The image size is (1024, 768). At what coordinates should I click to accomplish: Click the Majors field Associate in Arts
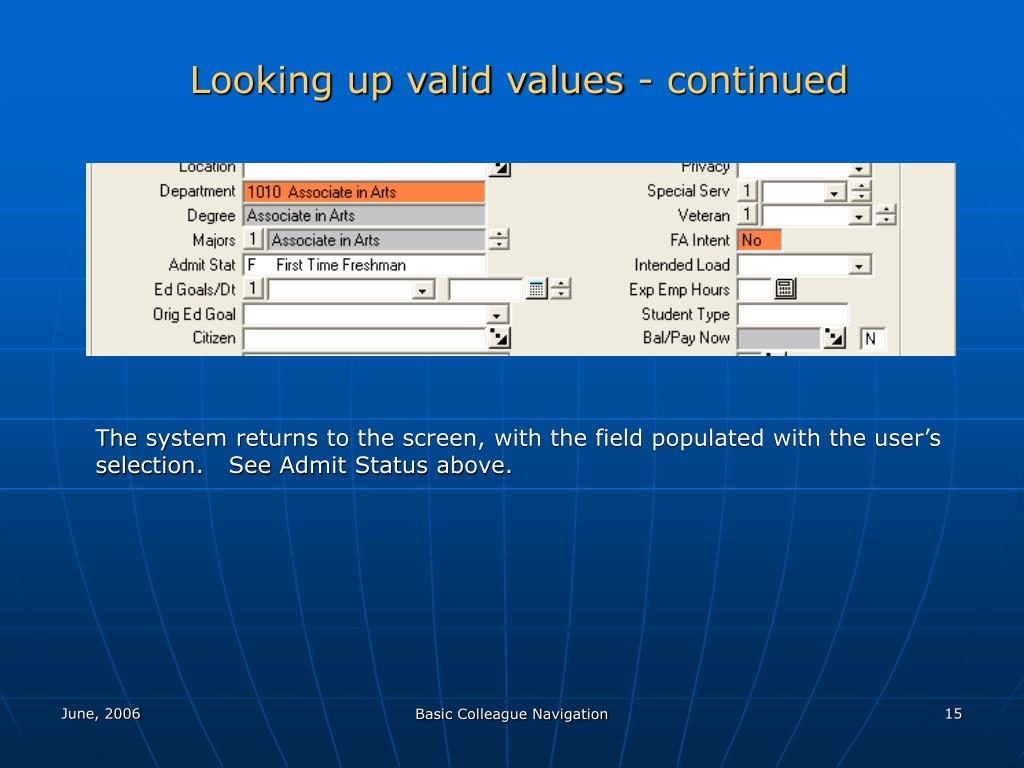(x=377, y=240)
